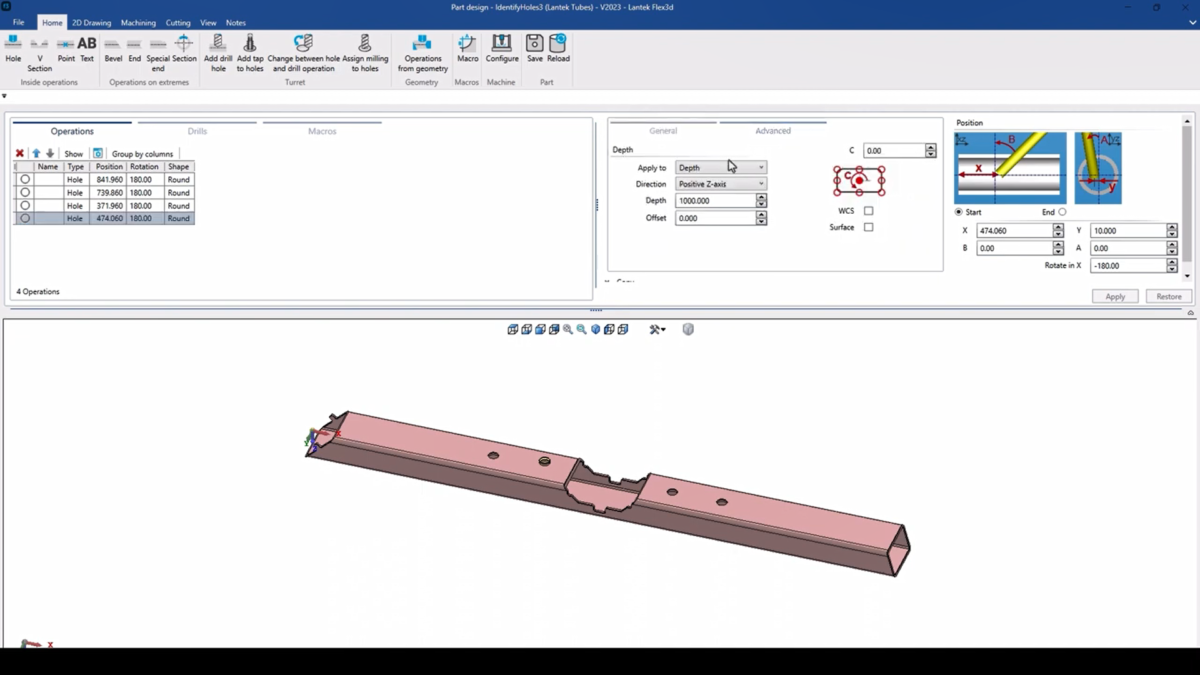Image resolution: width=1200 pixels, height=675 pixels.
Task: Click Group by columns
Action: pyautogui.click(x=142, y=154)
